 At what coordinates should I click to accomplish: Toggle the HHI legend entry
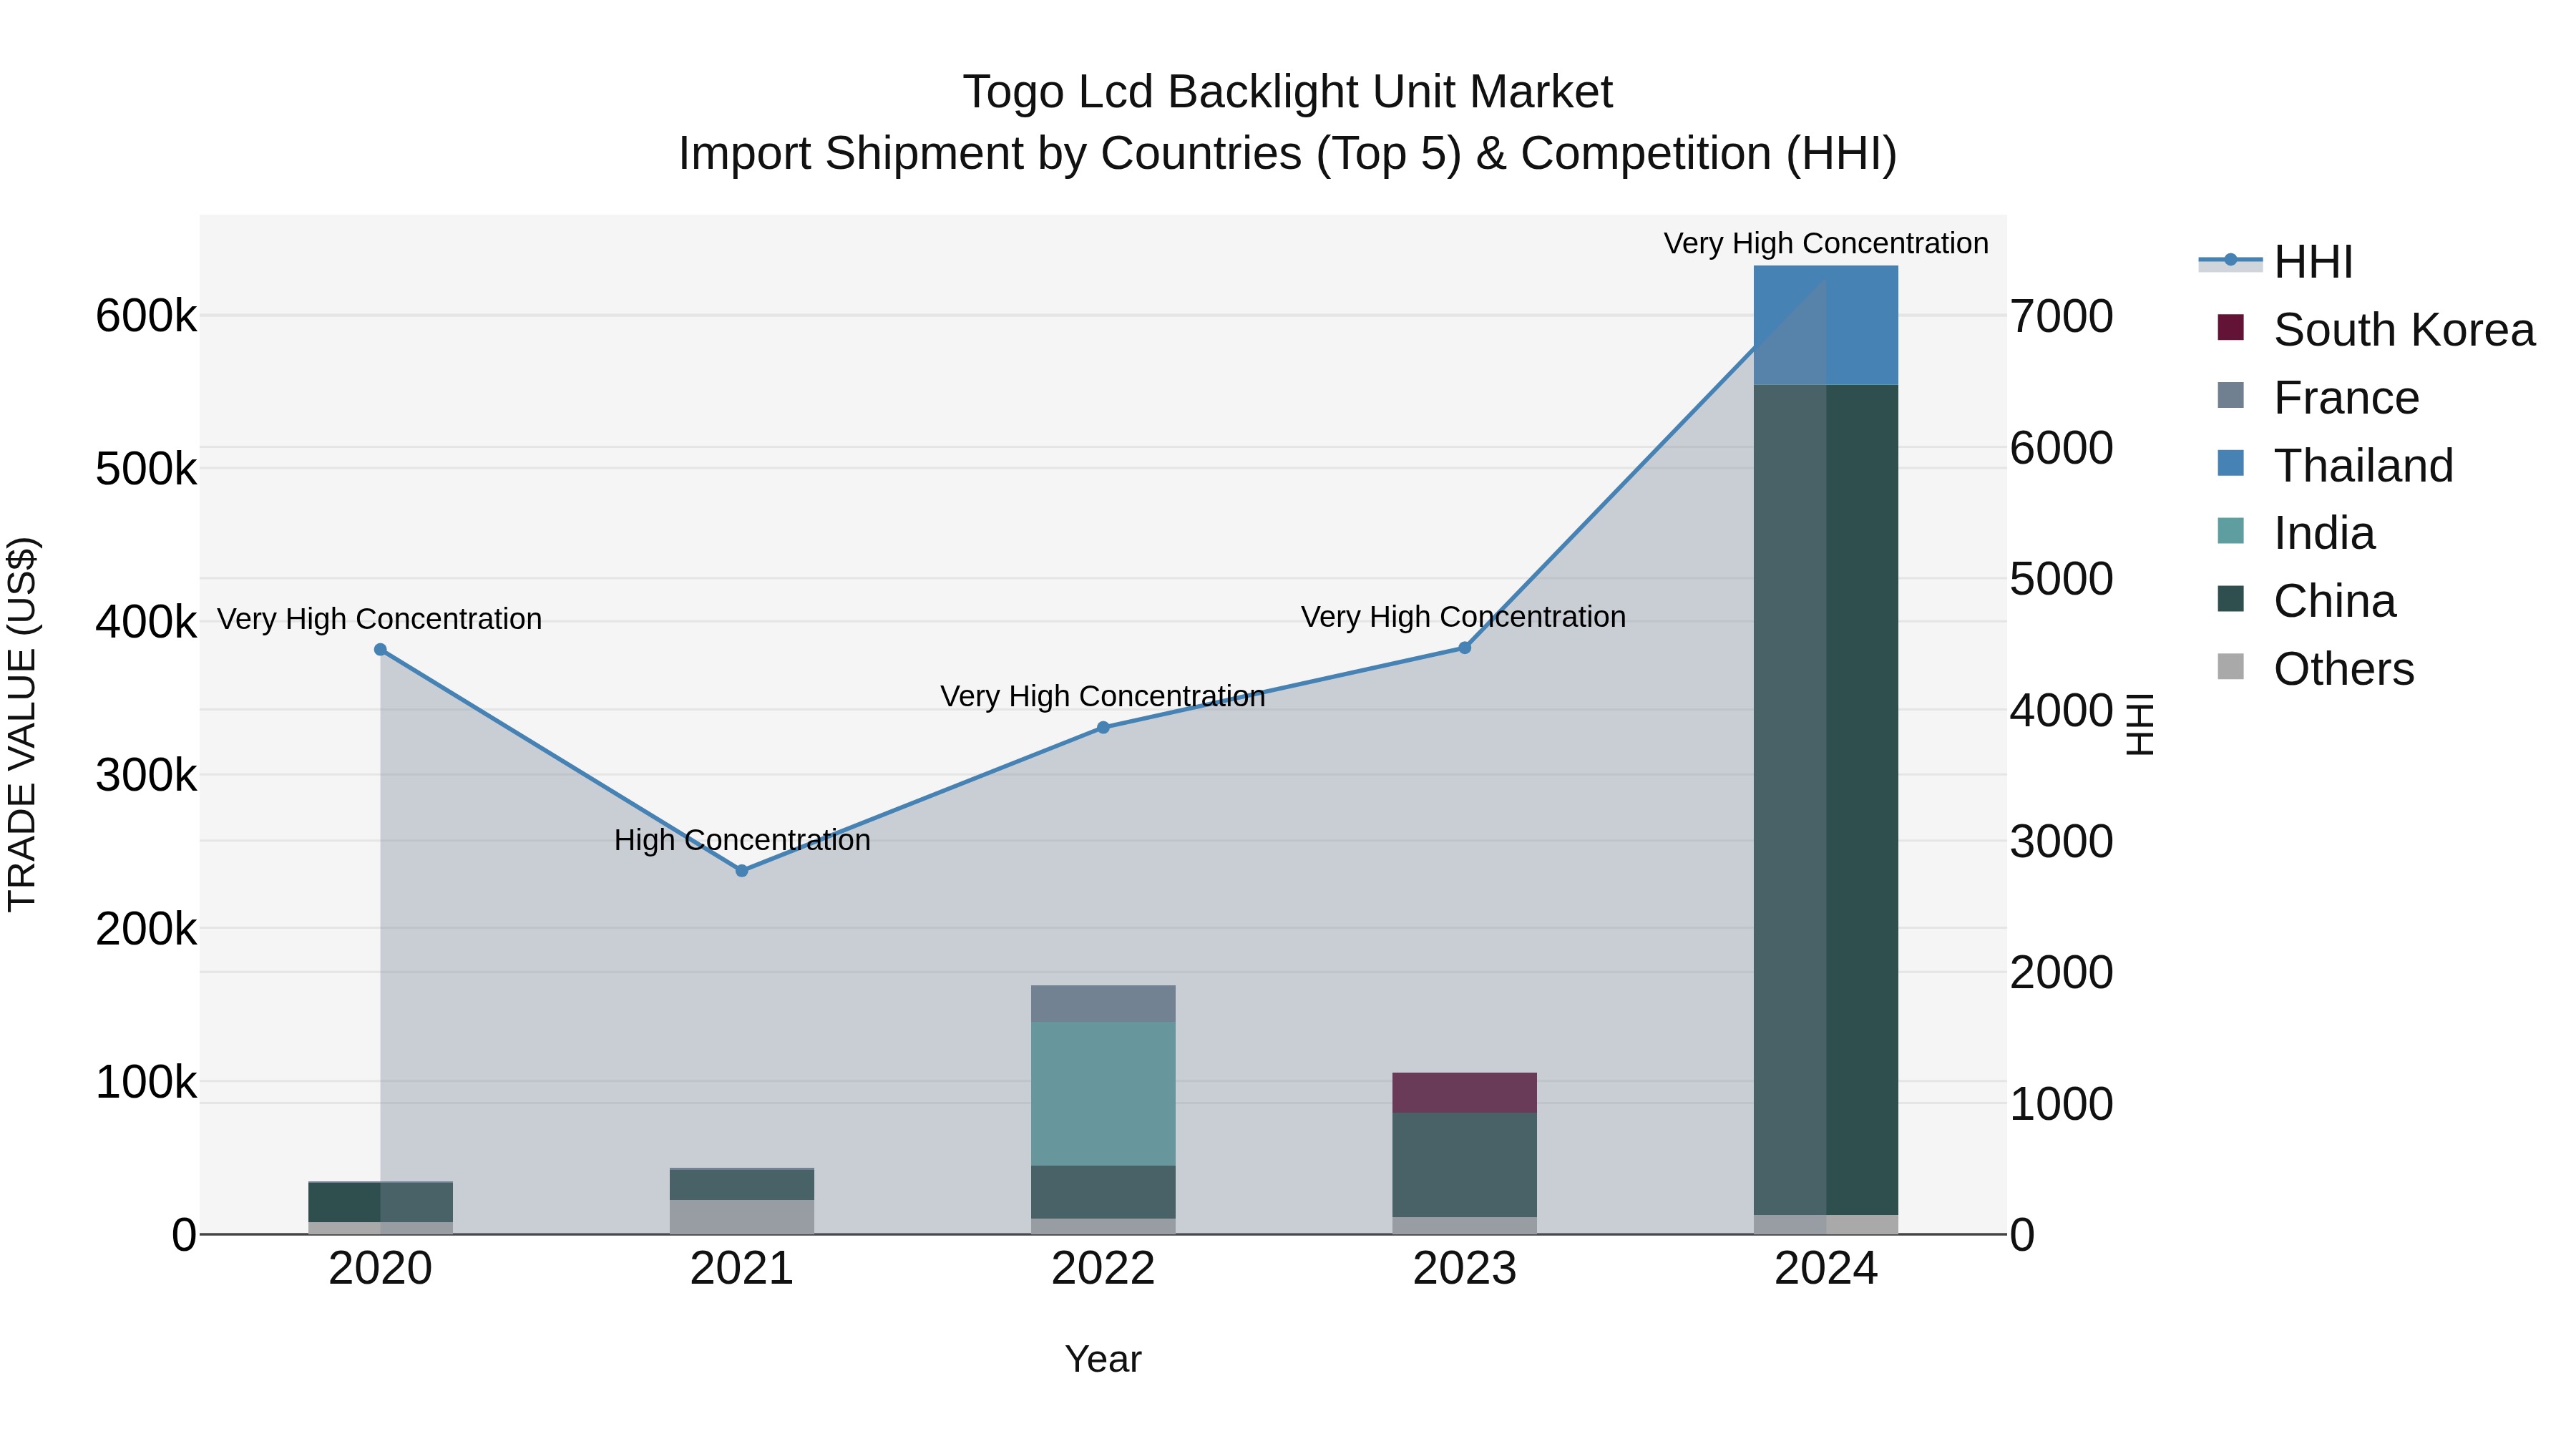(x=2275, y=262)
